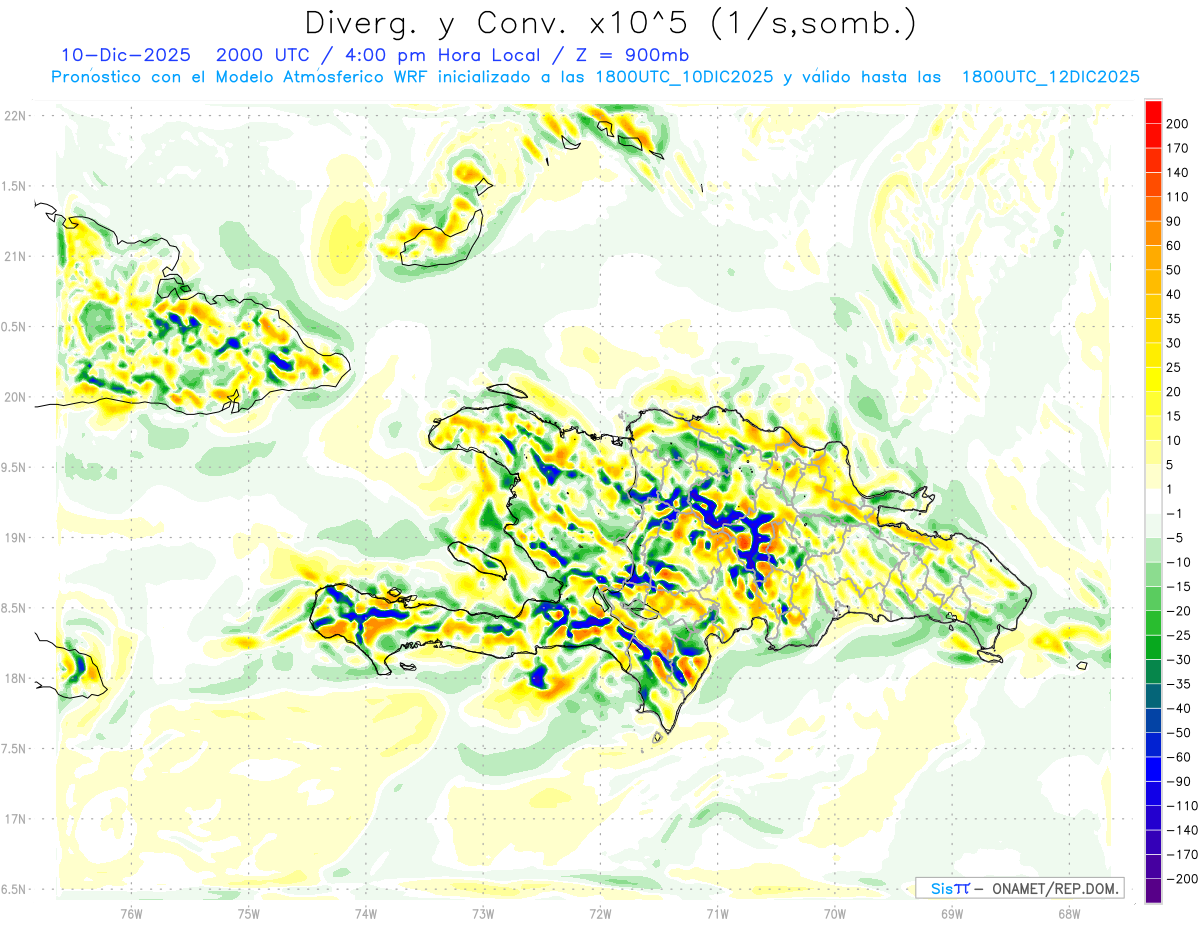Click the colorbar label '-20'
Viewport: 1200px width, 927px height.
click(1180, 611)
